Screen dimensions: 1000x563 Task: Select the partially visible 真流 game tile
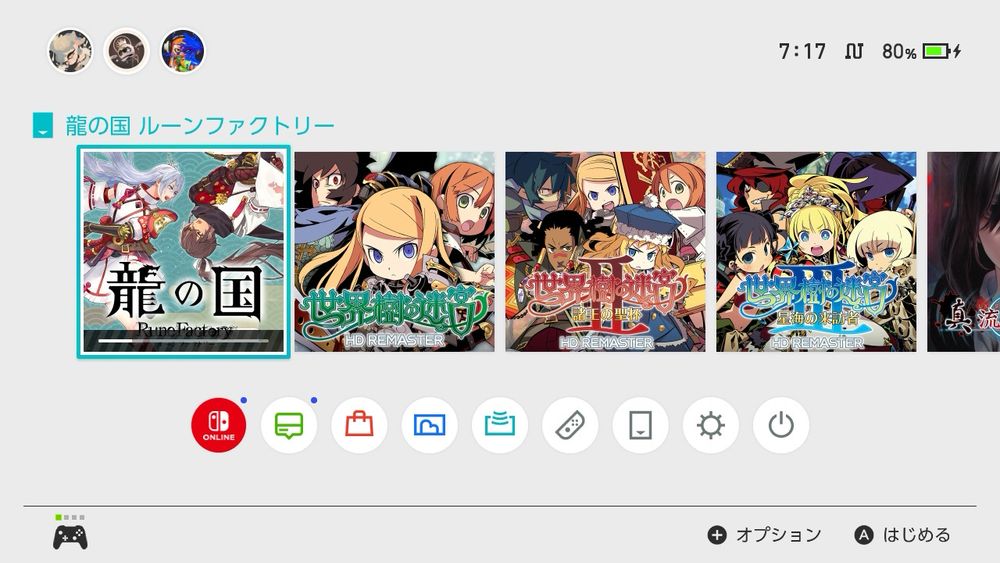[964, 252]
